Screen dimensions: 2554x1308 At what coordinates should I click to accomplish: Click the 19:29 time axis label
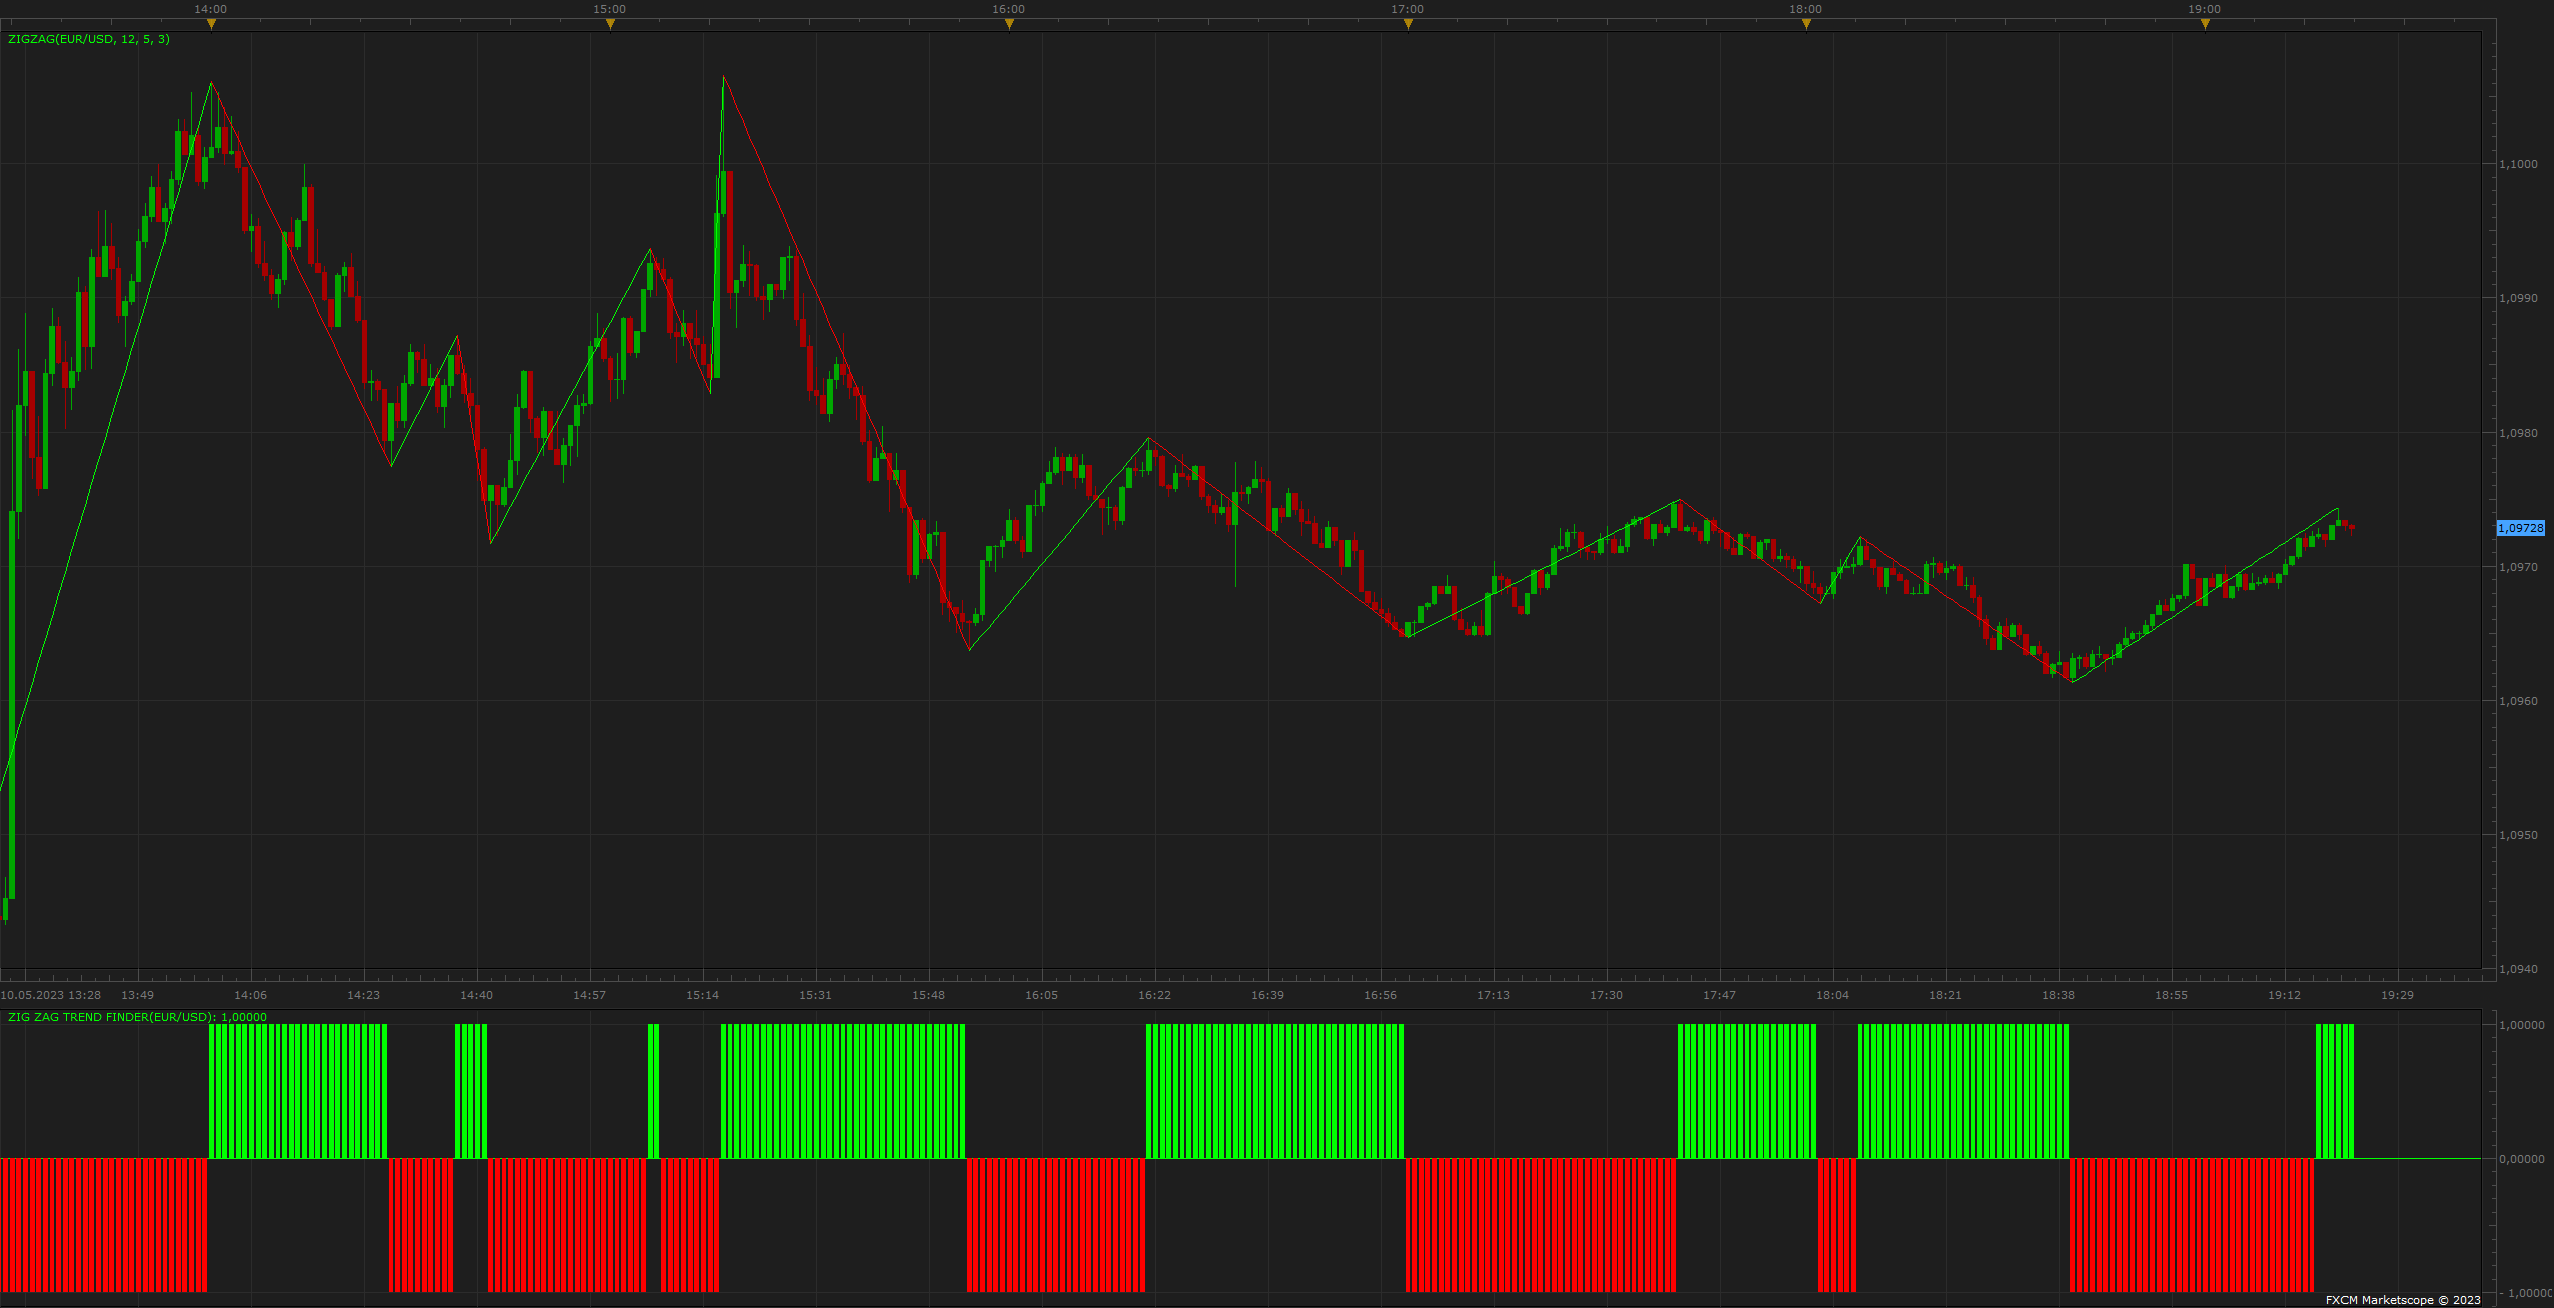coord(2397,995)
